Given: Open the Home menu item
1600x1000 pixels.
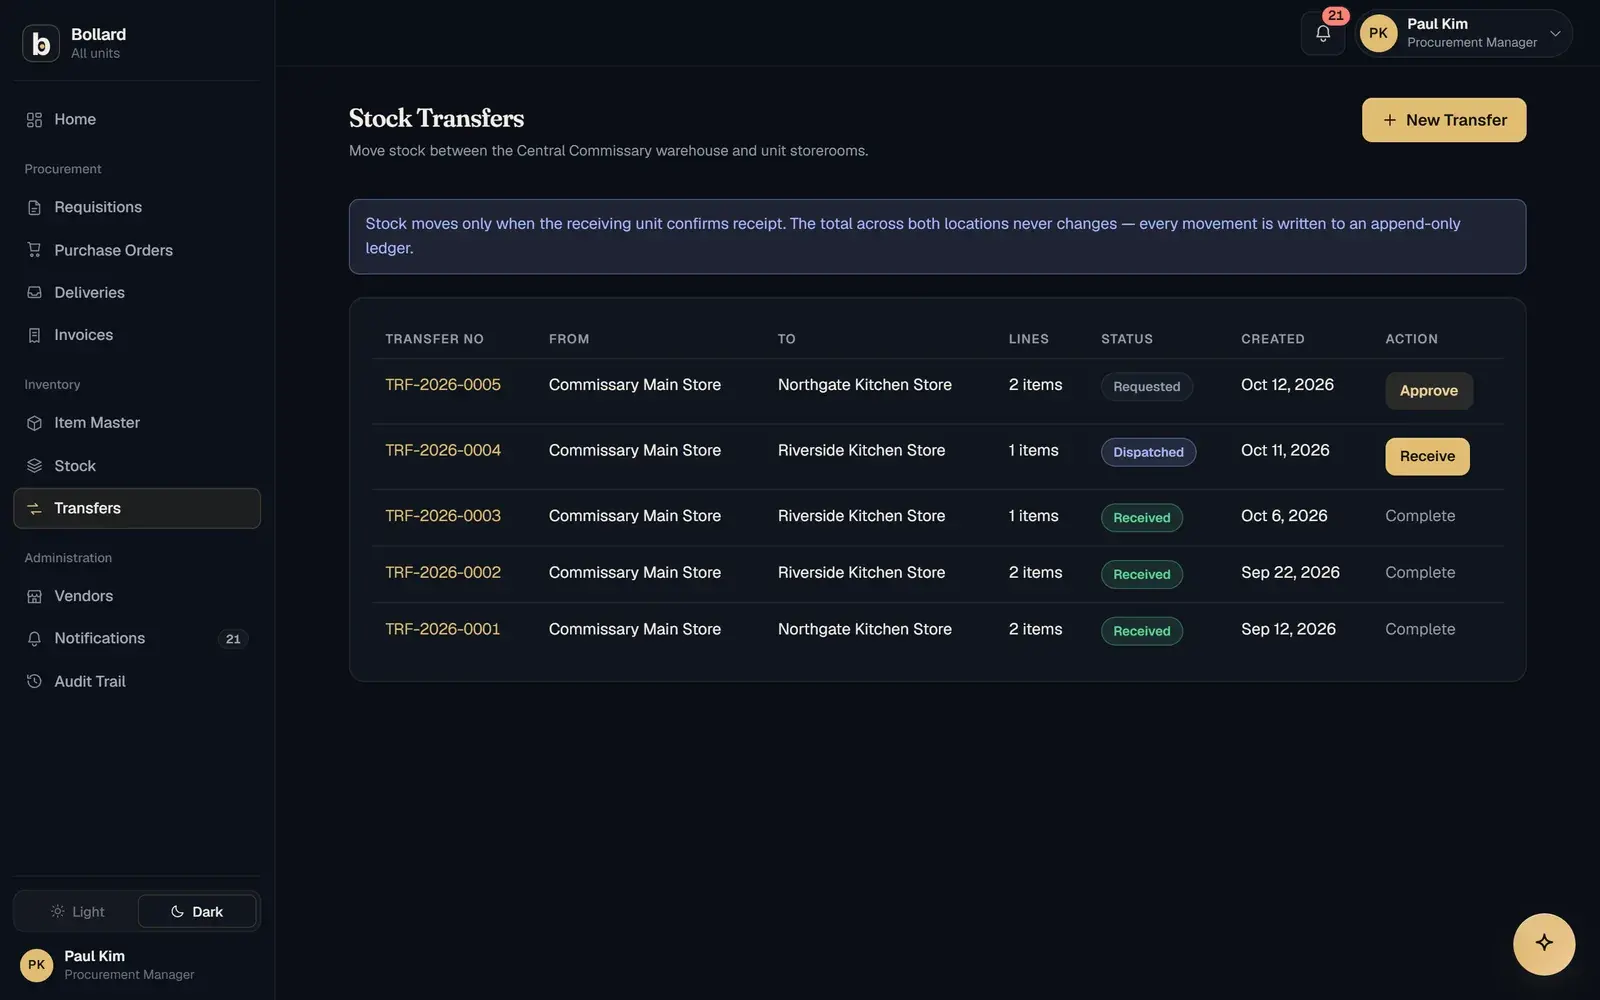Looking at the screenshot, I should coord(137,120).
